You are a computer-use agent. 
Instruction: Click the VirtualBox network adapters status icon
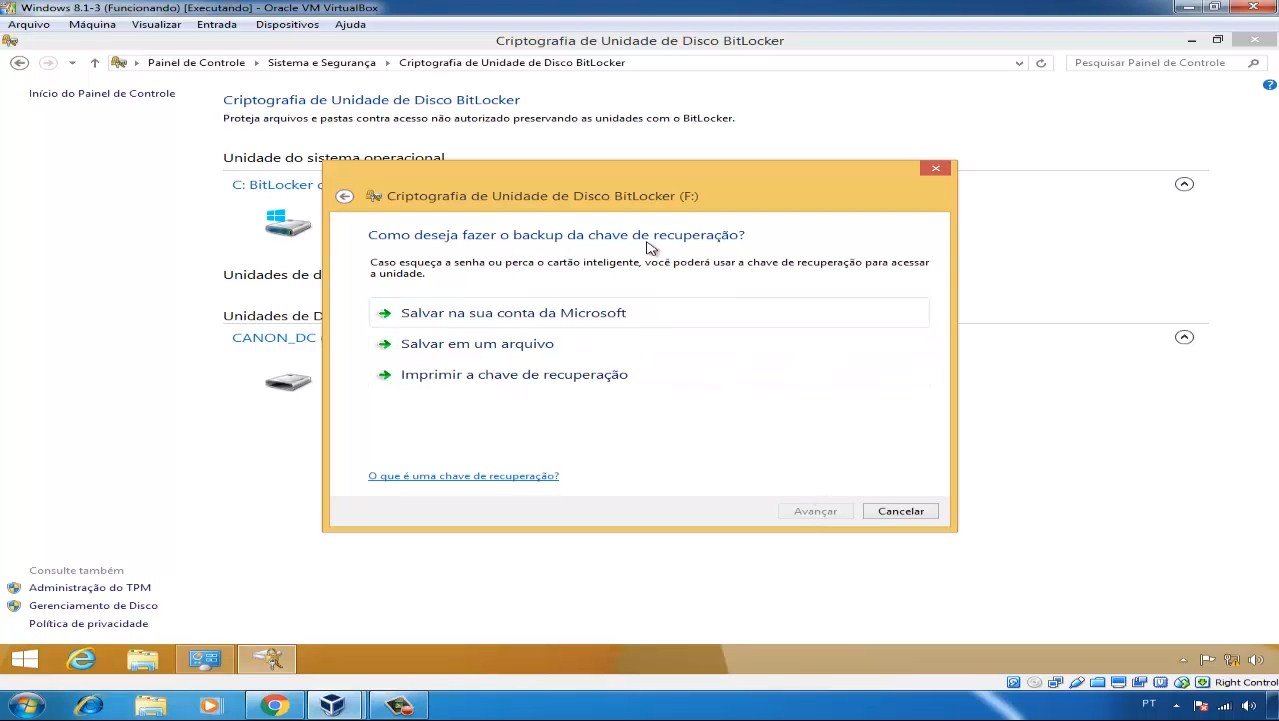tap(1056, 683)
